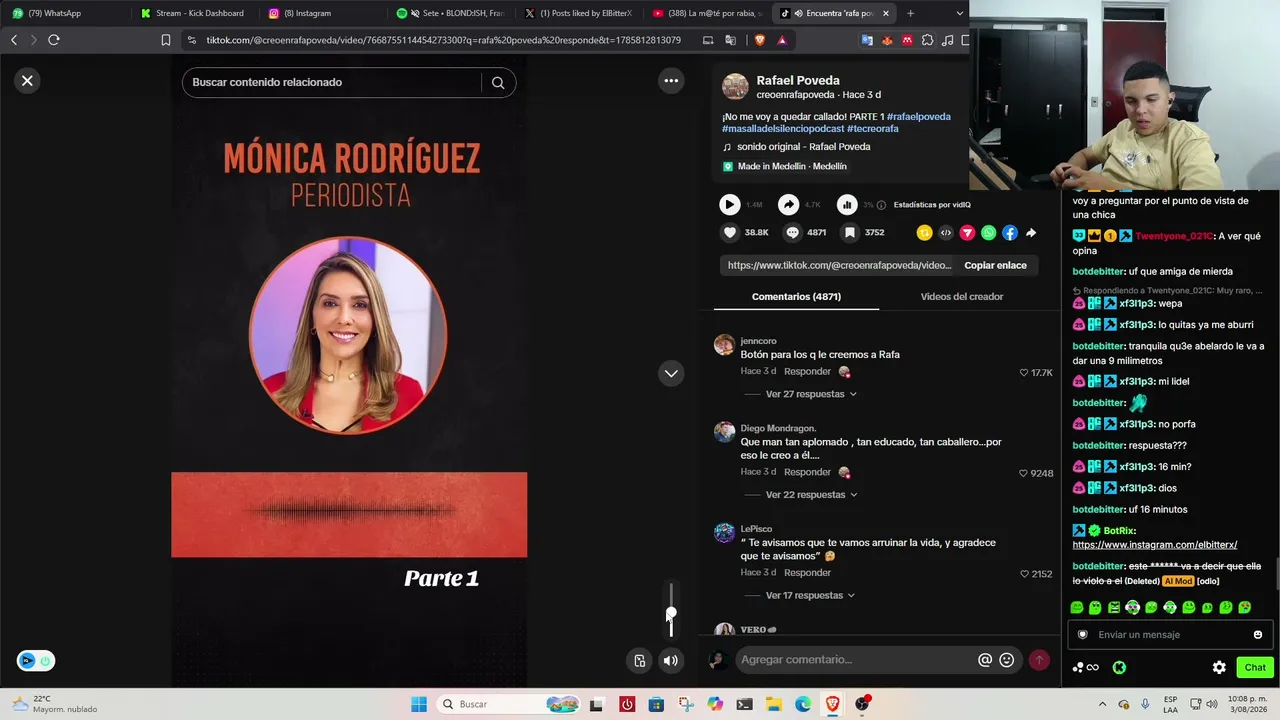Image resolution: width=1280 pixels, height=720 pixels.
Task: Expand 'Ver 22 respuestas' under Diego Mondragon's comment
Action: (810, 495)
